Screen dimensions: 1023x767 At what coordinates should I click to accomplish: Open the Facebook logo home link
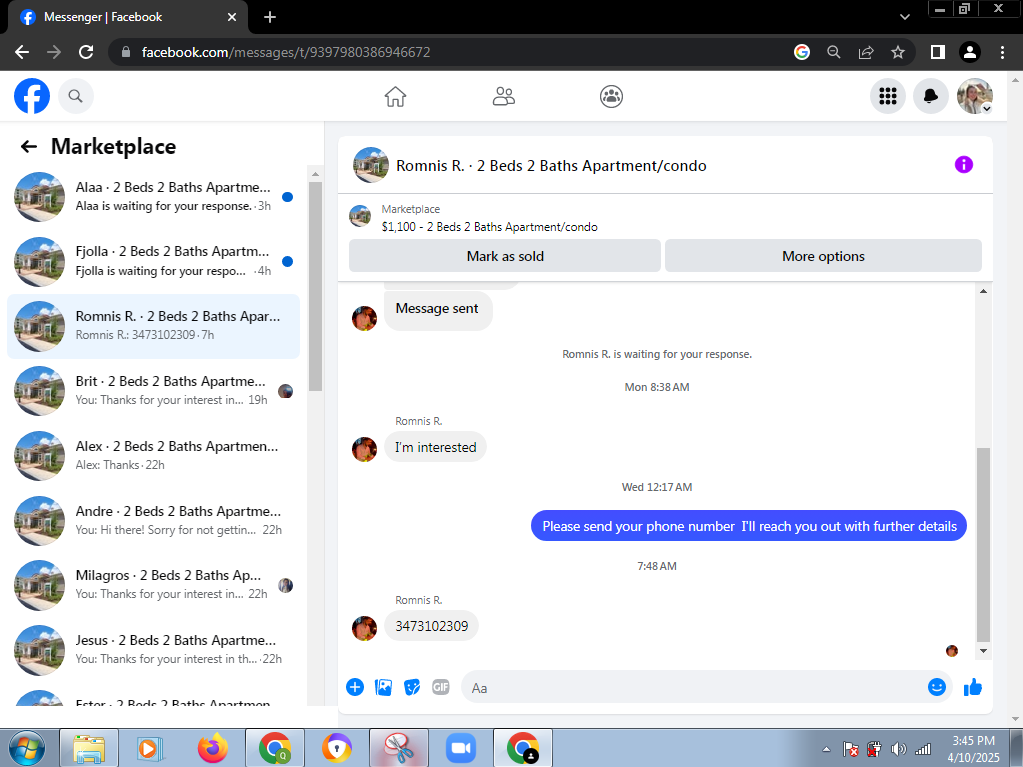click(32, 96)
